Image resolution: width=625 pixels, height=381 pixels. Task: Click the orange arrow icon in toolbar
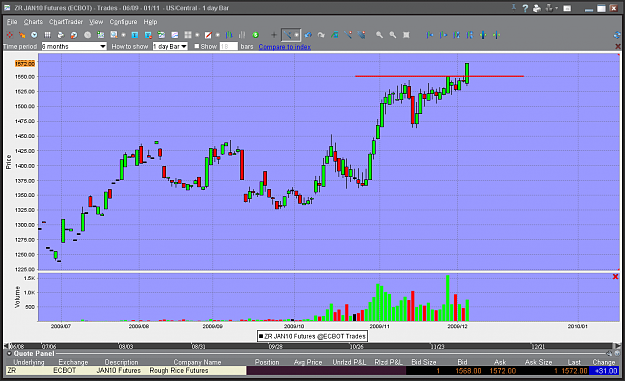tap(22, 35)
